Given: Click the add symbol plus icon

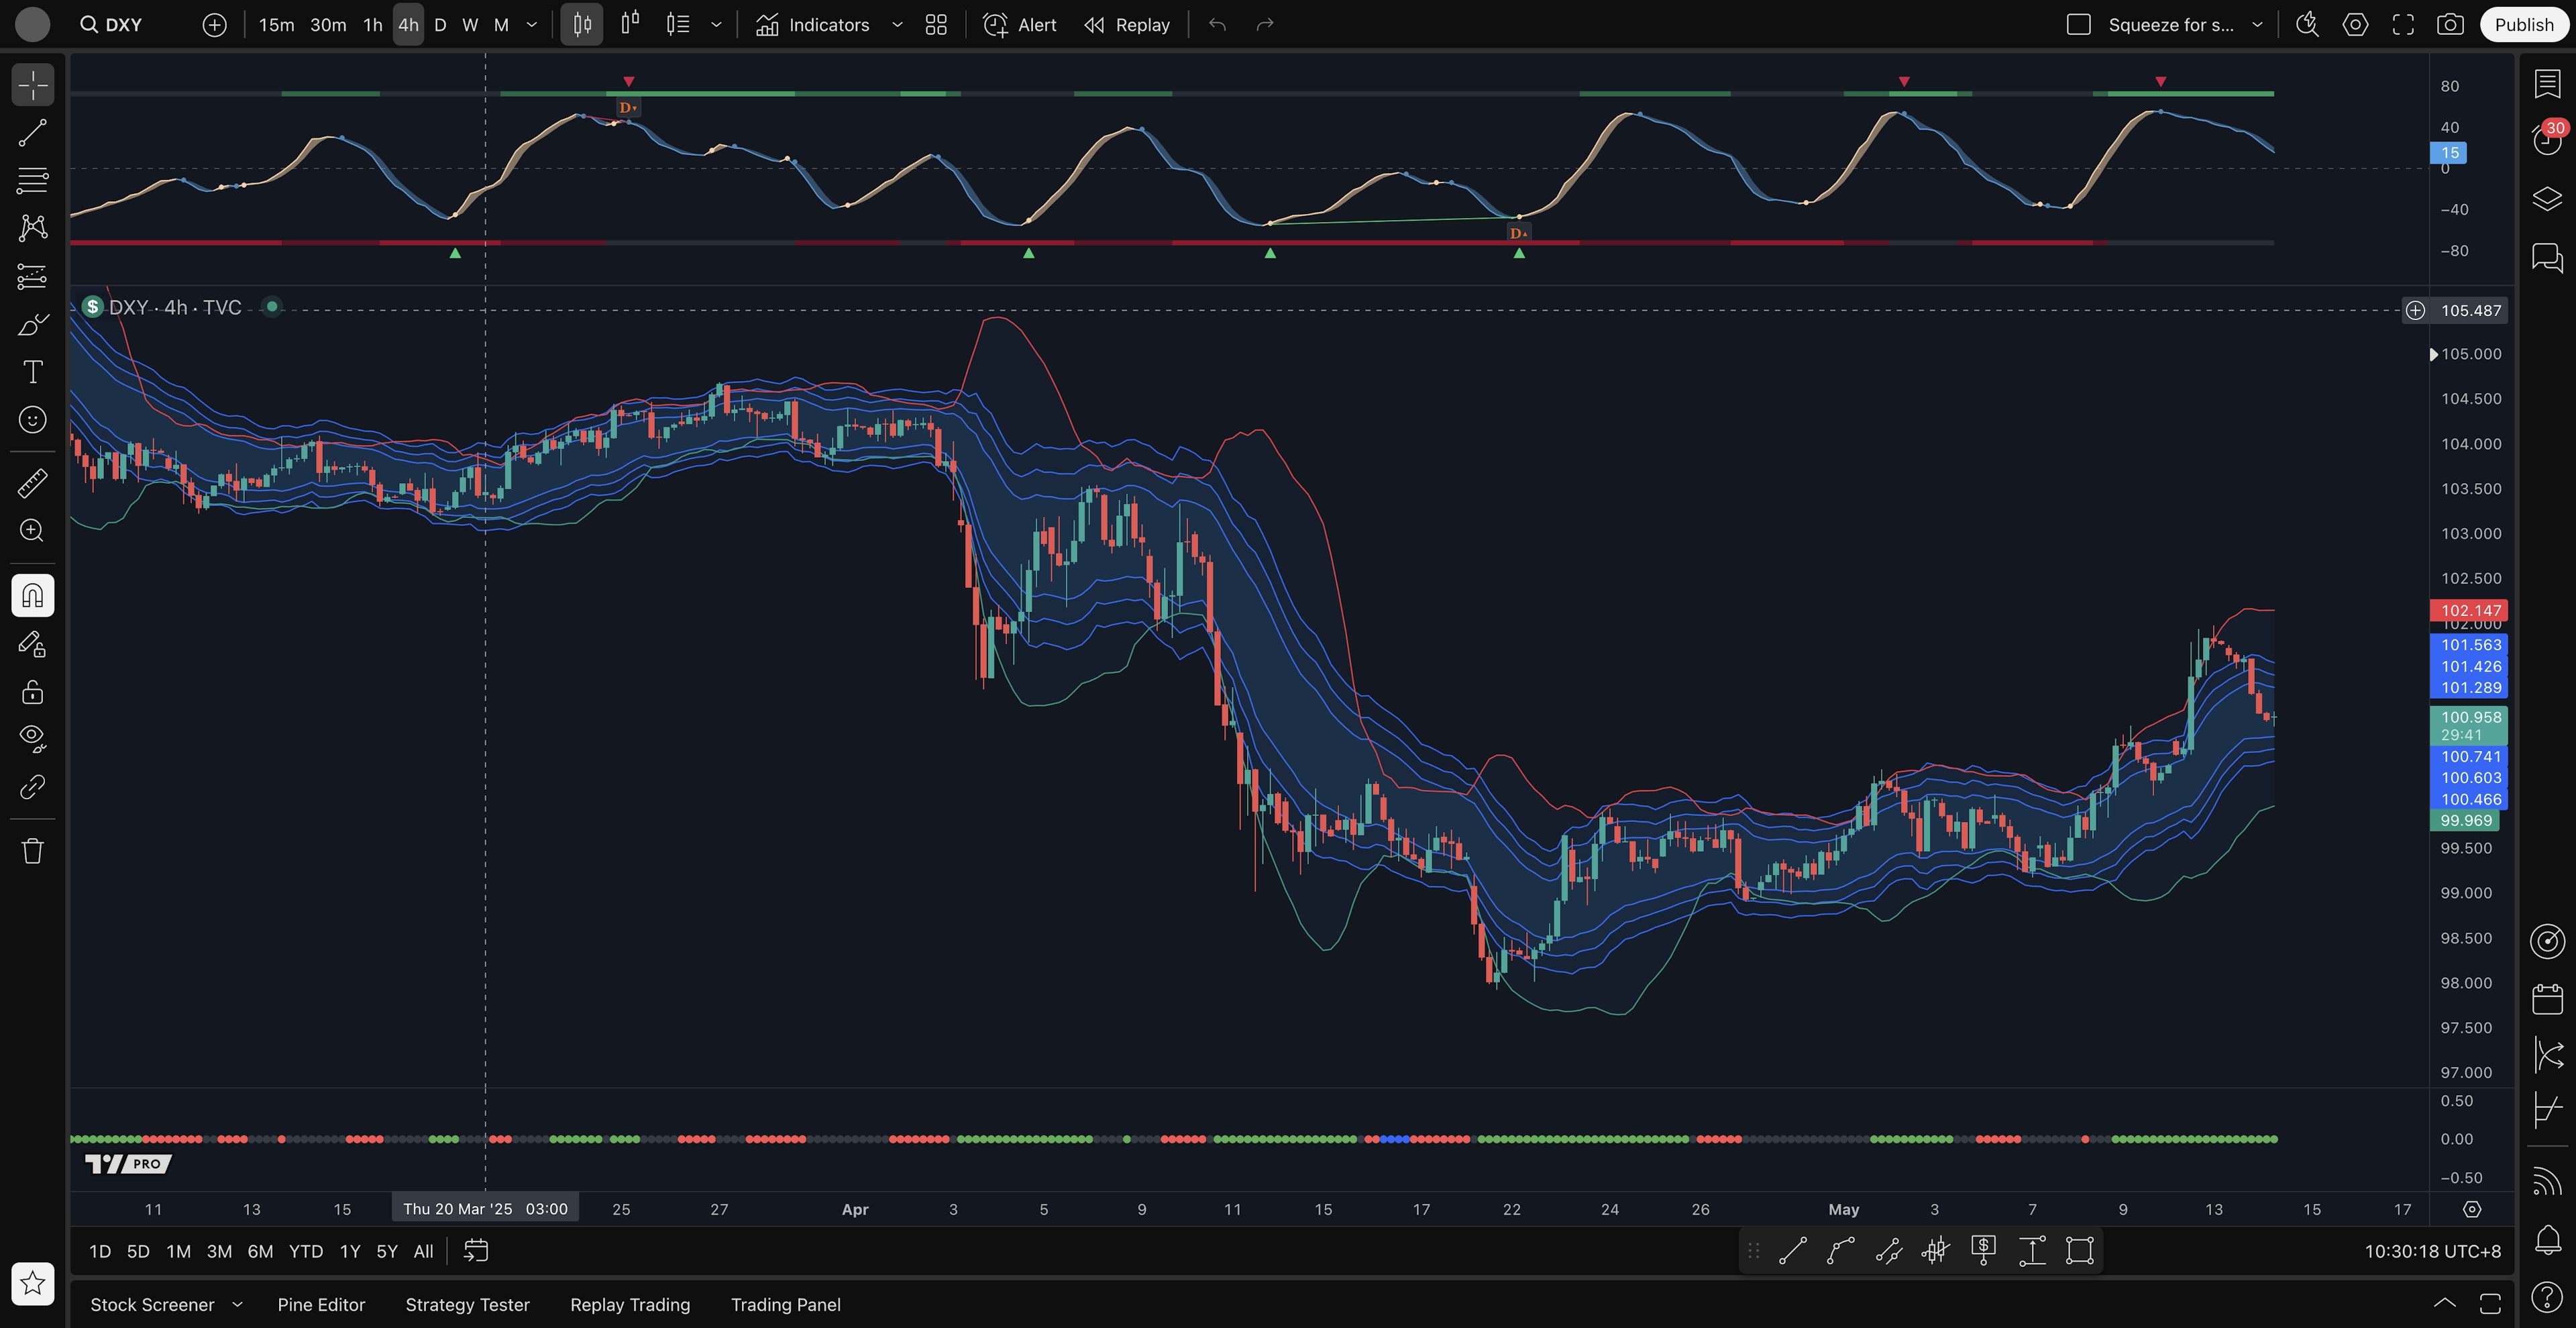Looking at the screenshot, I should tap(214, 25).
